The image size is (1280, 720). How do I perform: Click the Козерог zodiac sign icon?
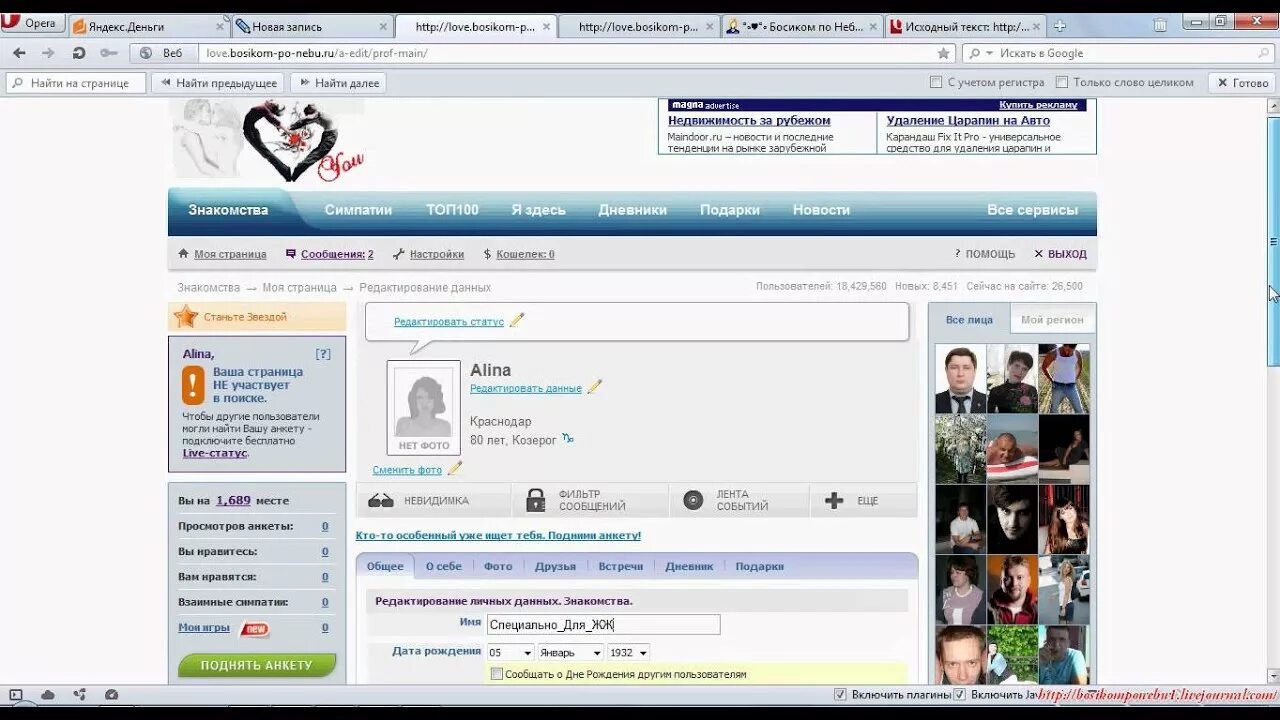568,439
